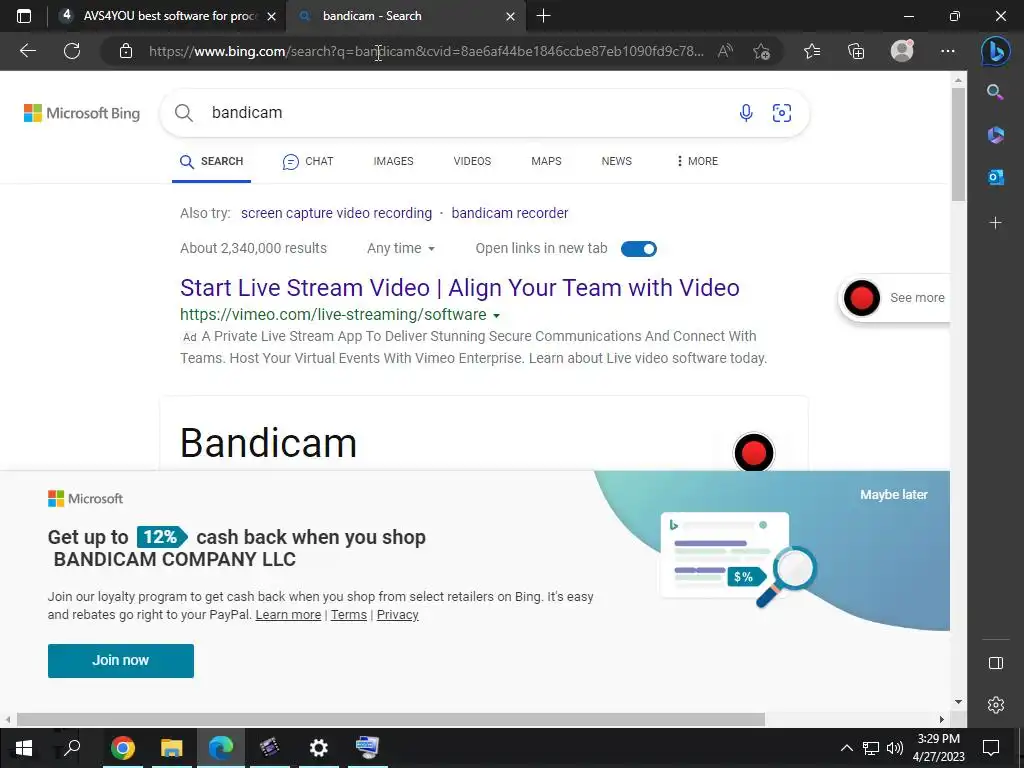Viewport: 1024px width, 768px height.
Task: Open Read aloud in address bar
Action: tap(725, 51)
